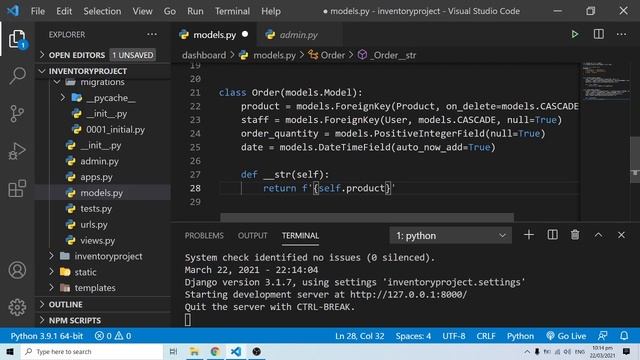640x360 pixels.
Task: Open apps.py in the explorer
Action: [96, 177]
